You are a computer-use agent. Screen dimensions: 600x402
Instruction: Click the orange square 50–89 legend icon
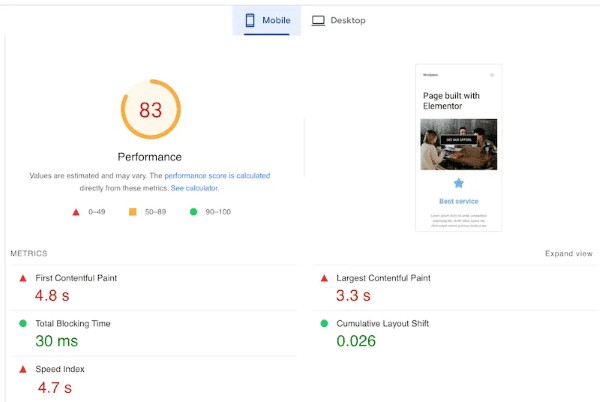(x=132, y=212)
